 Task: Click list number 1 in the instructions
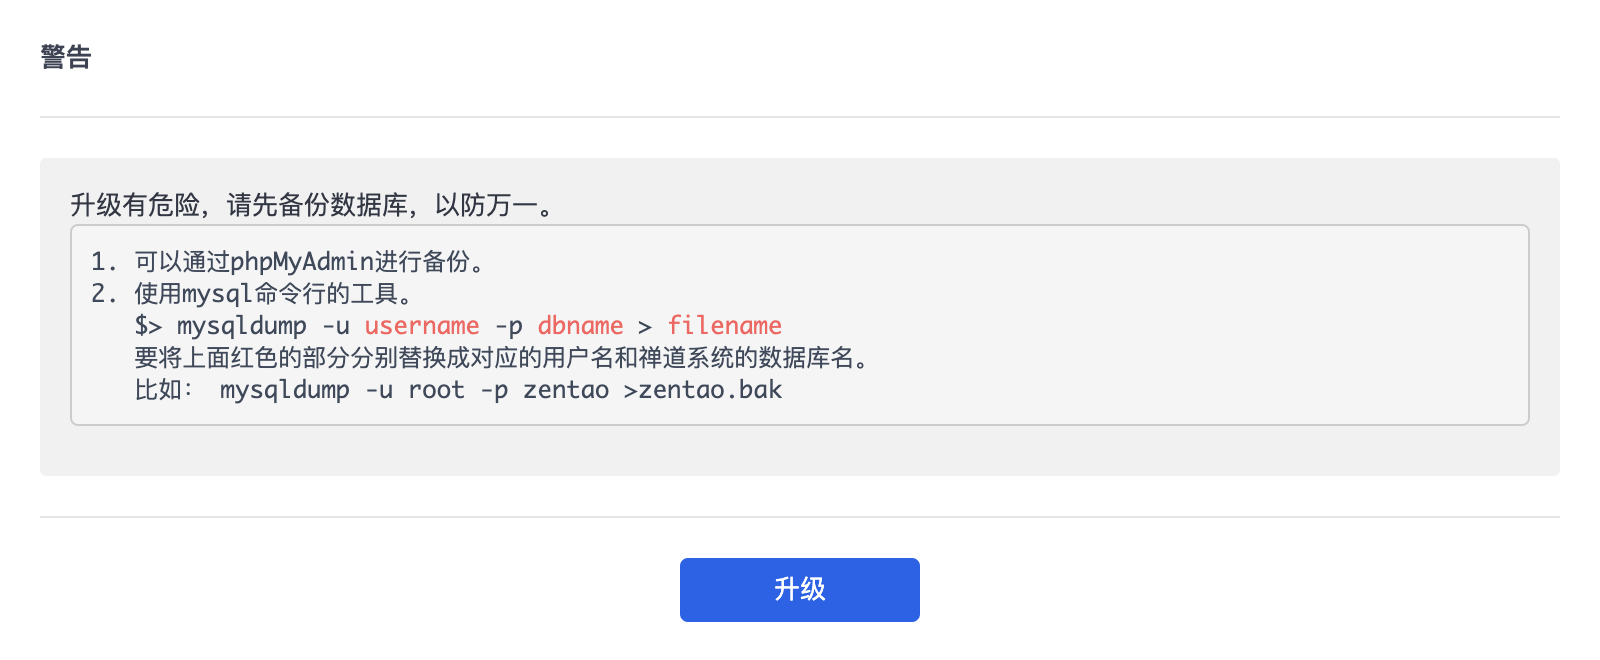coord(104,262)
